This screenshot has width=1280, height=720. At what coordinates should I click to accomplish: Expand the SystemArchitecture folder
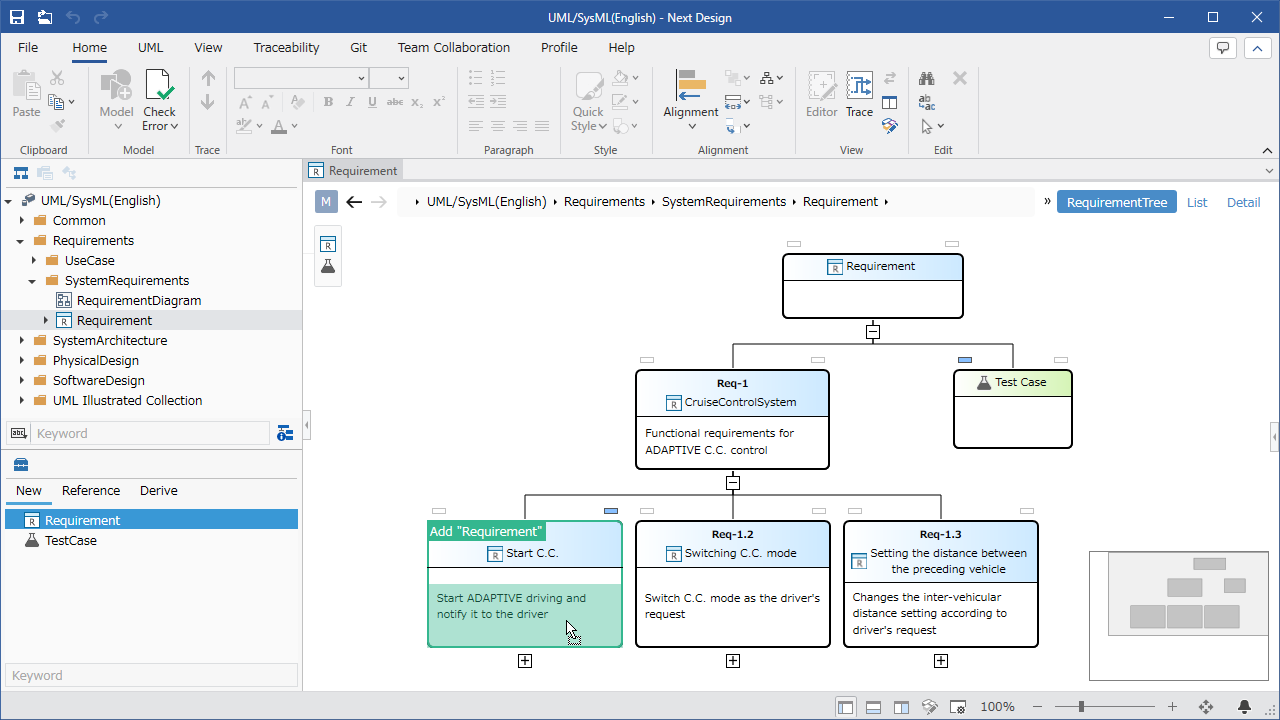click(21, 340)
